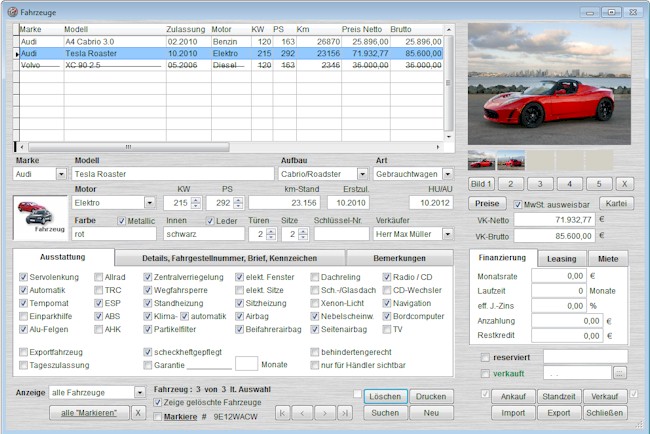Check the reserviert checkbox
This screenshot has width=650, height=434.
click(x=487, y=357)
